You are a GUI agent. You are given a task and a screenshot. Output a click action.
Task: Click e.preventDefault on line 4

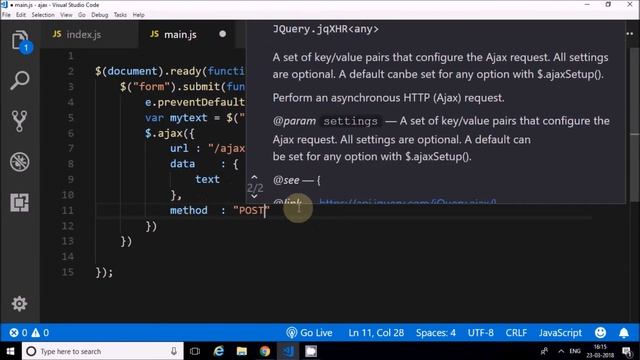pyautogui.click(x=195, y=102)
